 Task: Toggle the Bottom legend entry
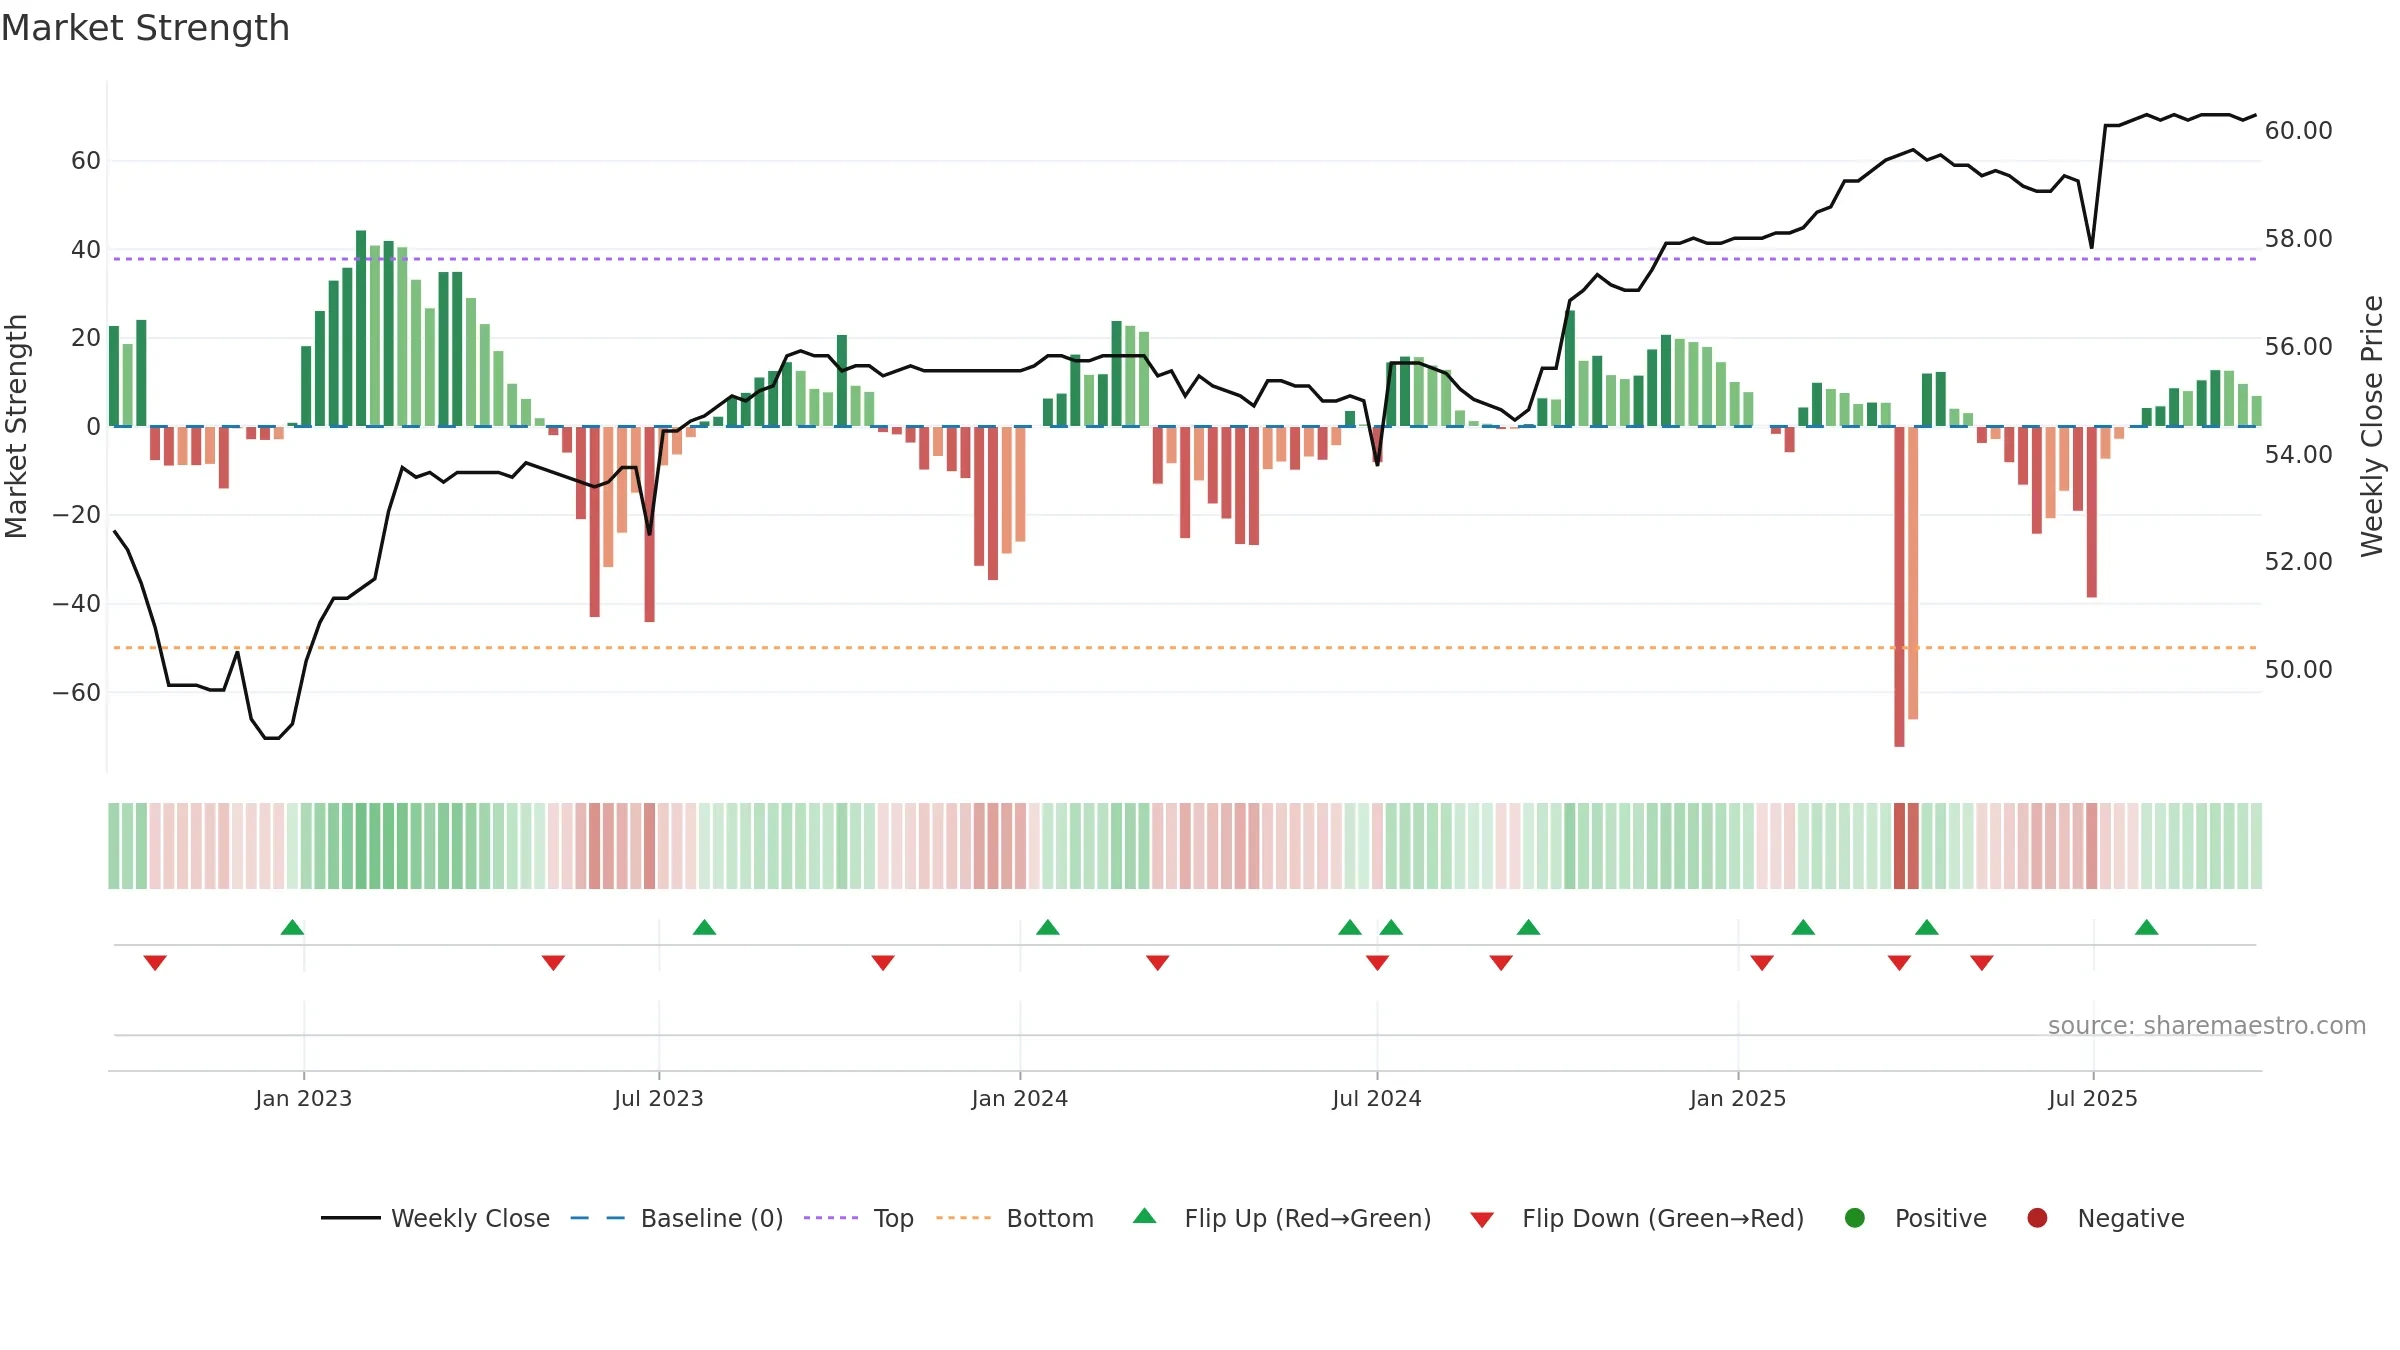pyautogui.click(x=1015, y=1218)
